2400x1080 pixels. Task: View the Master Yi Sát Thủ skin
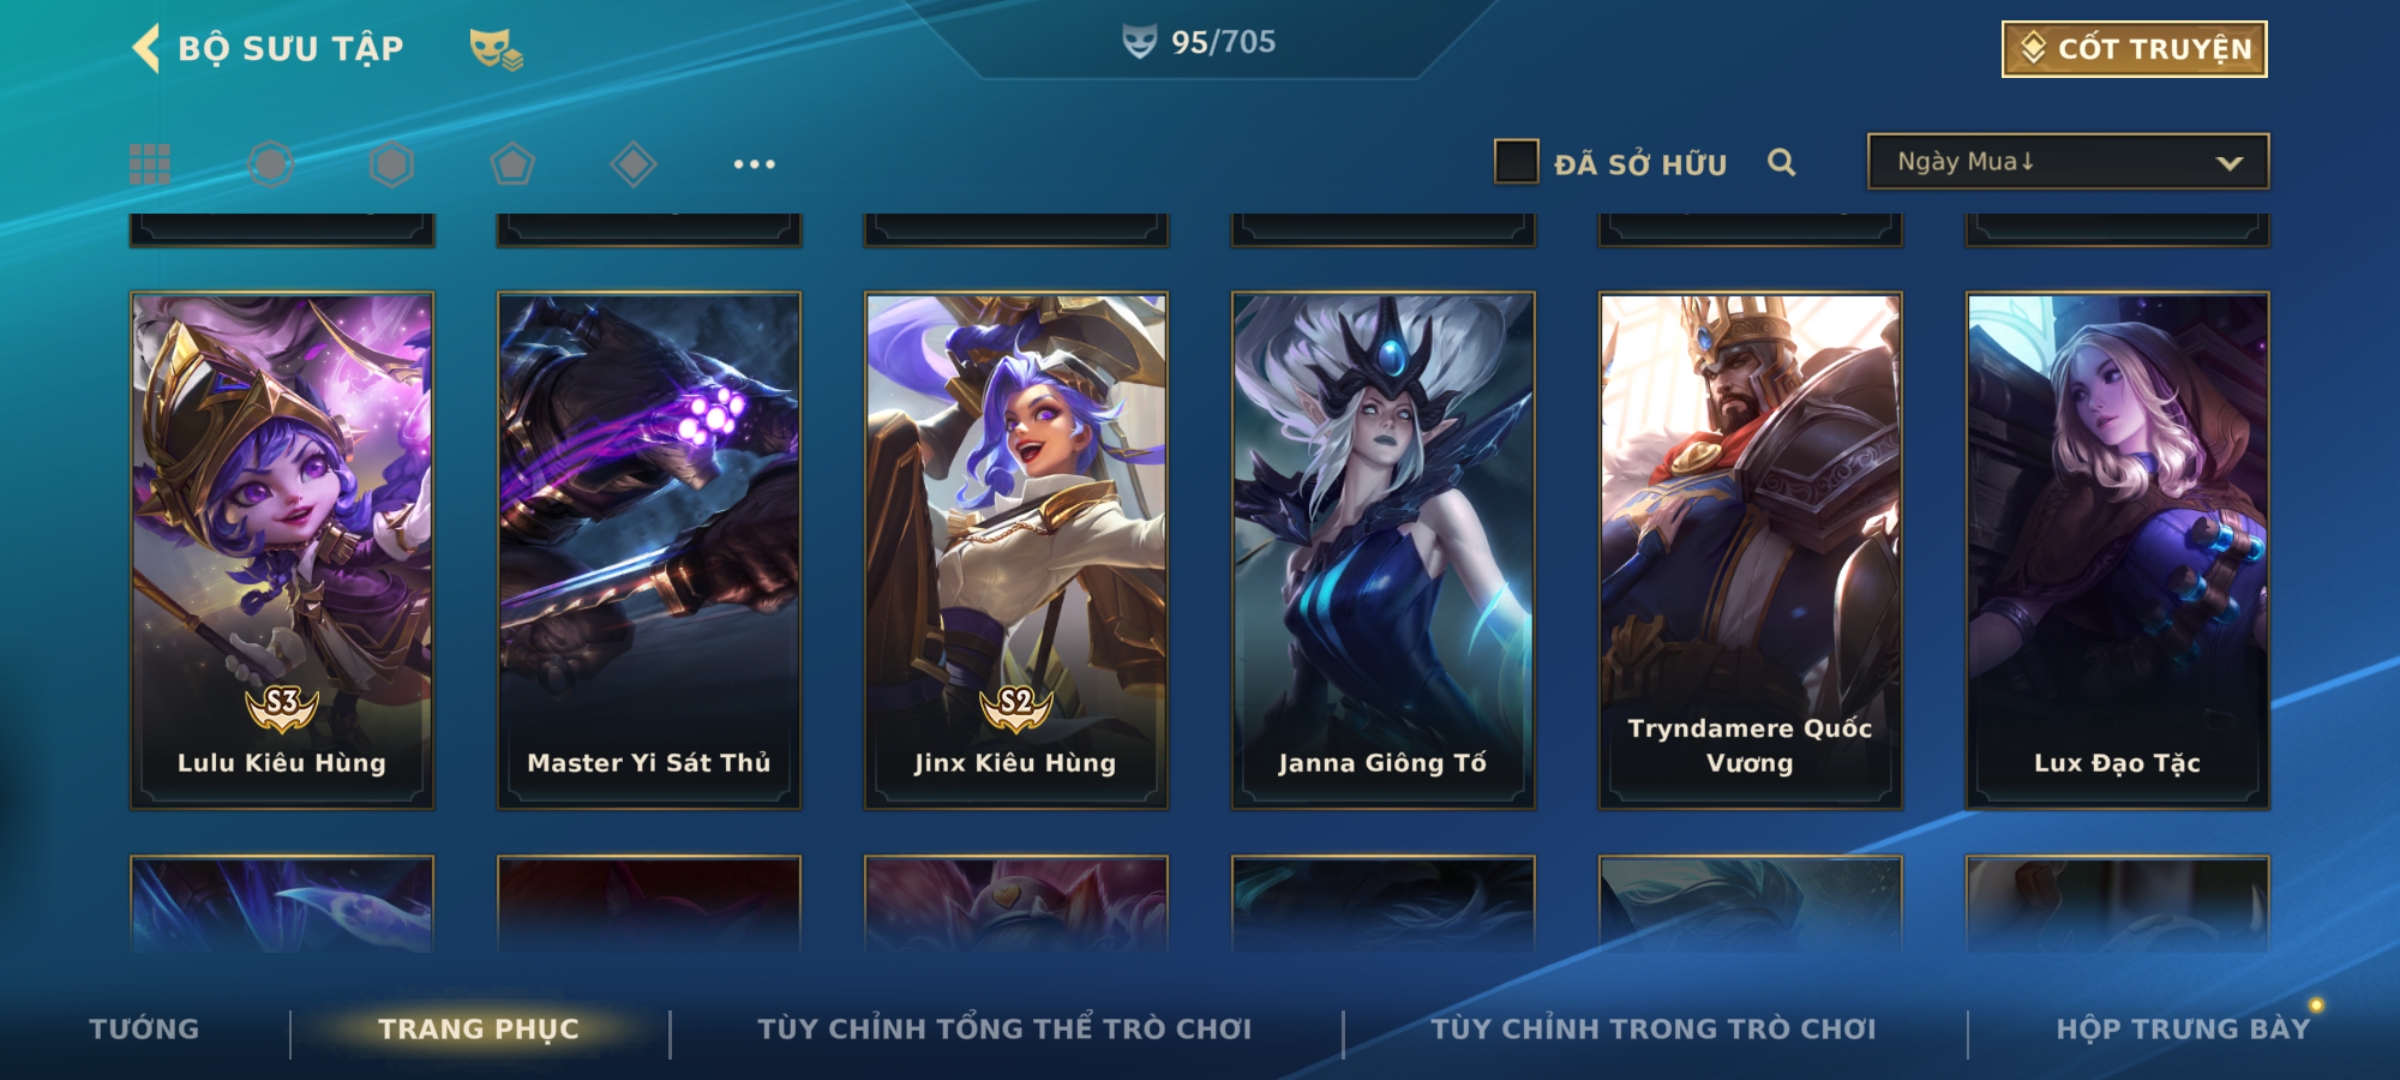[x=649, y=550]
